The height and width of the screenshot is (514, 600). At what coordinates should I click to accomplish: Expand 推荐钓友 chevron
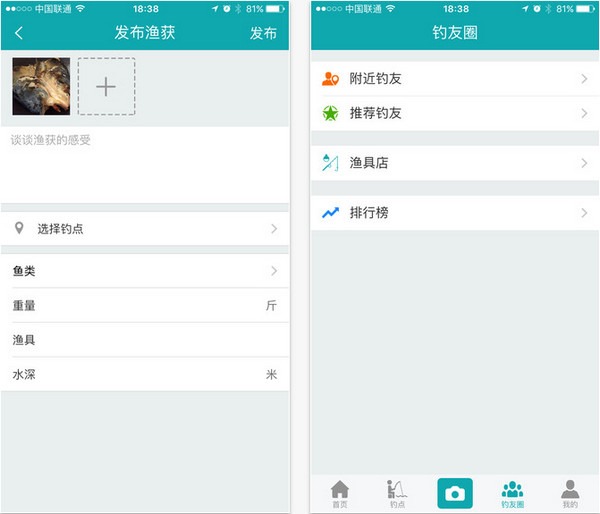click(584, 113)
